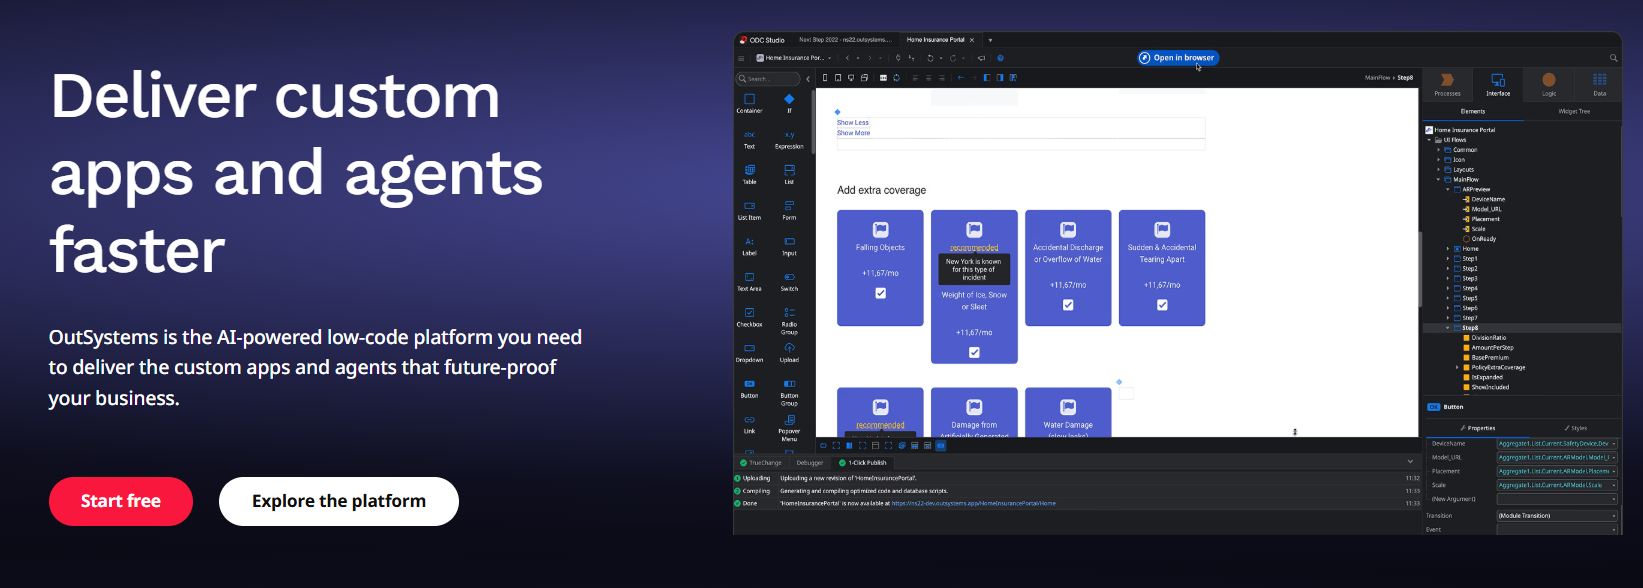Select the Expression widget icon
The height and width of the screenshot is (588, 1643).
[x=789, y=134]
